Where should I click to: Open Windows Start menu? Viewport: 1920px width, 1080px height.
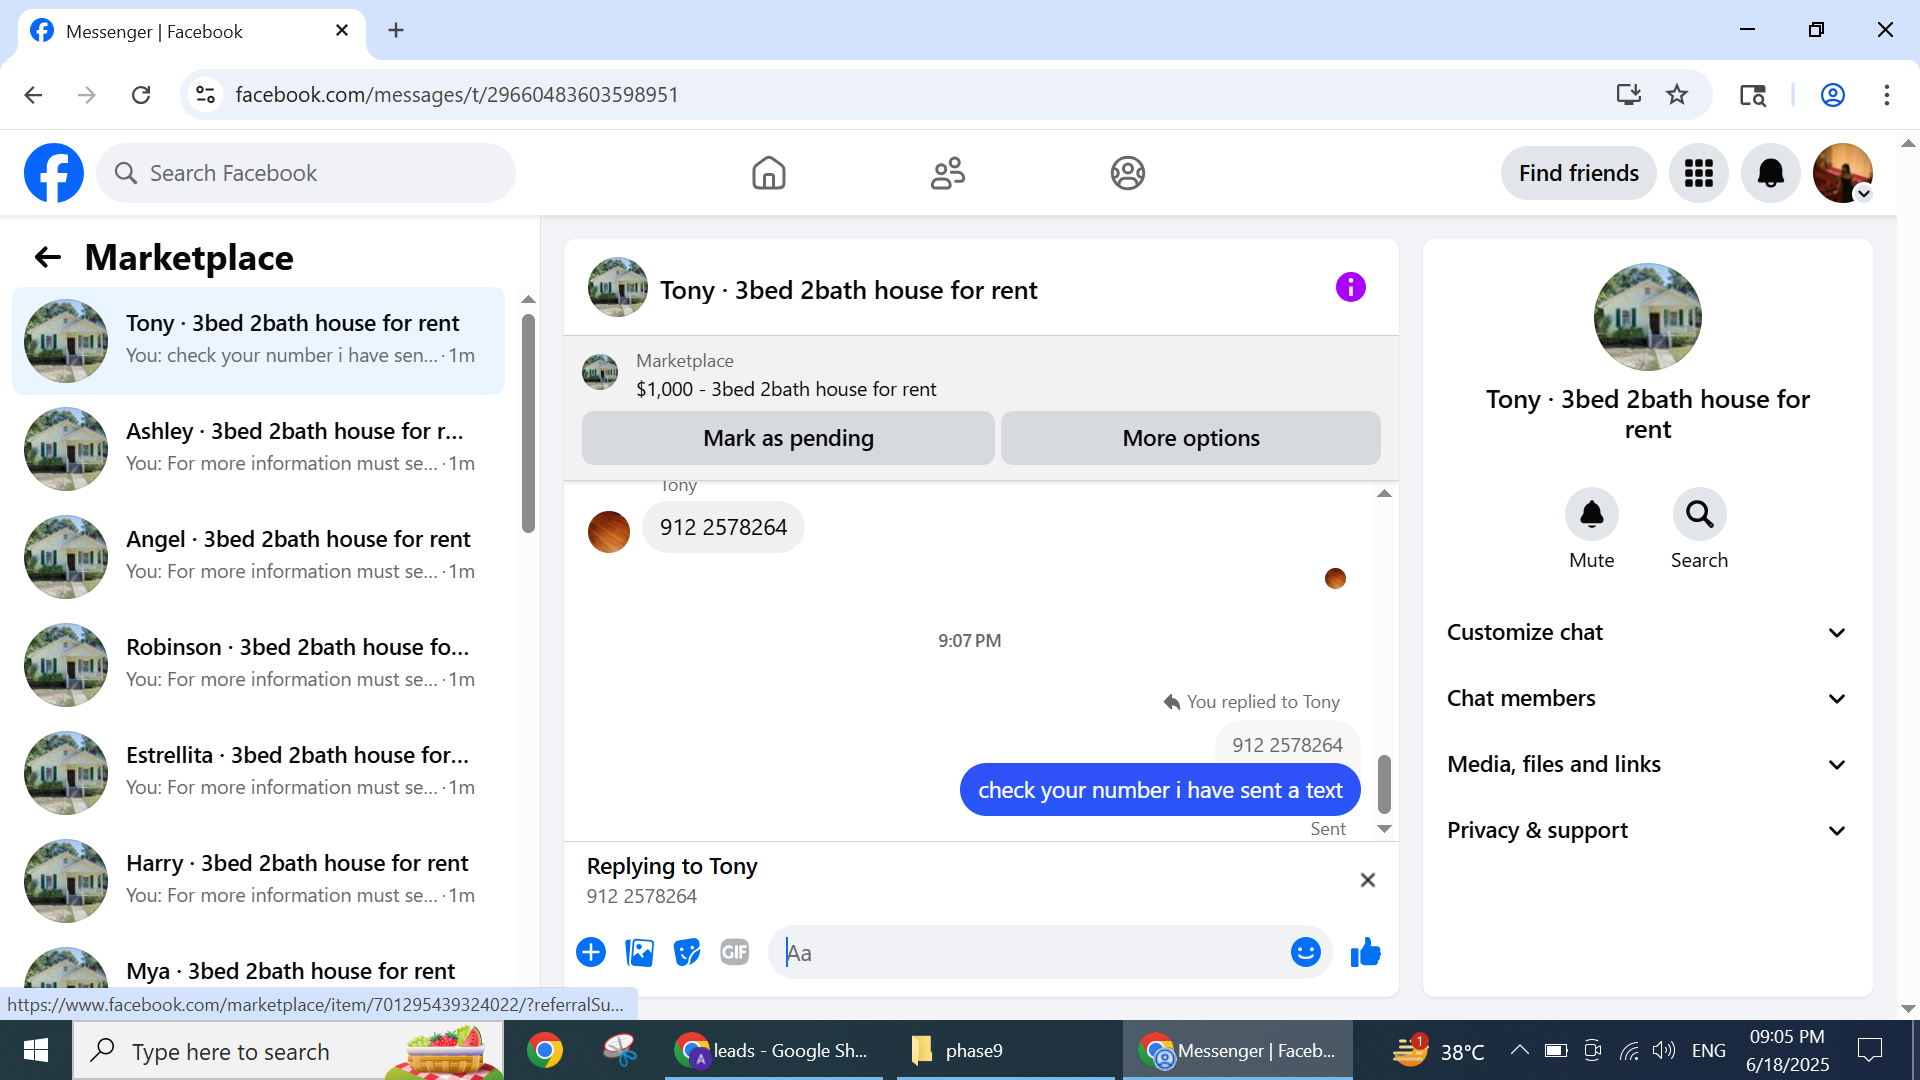coord(36,1050)
